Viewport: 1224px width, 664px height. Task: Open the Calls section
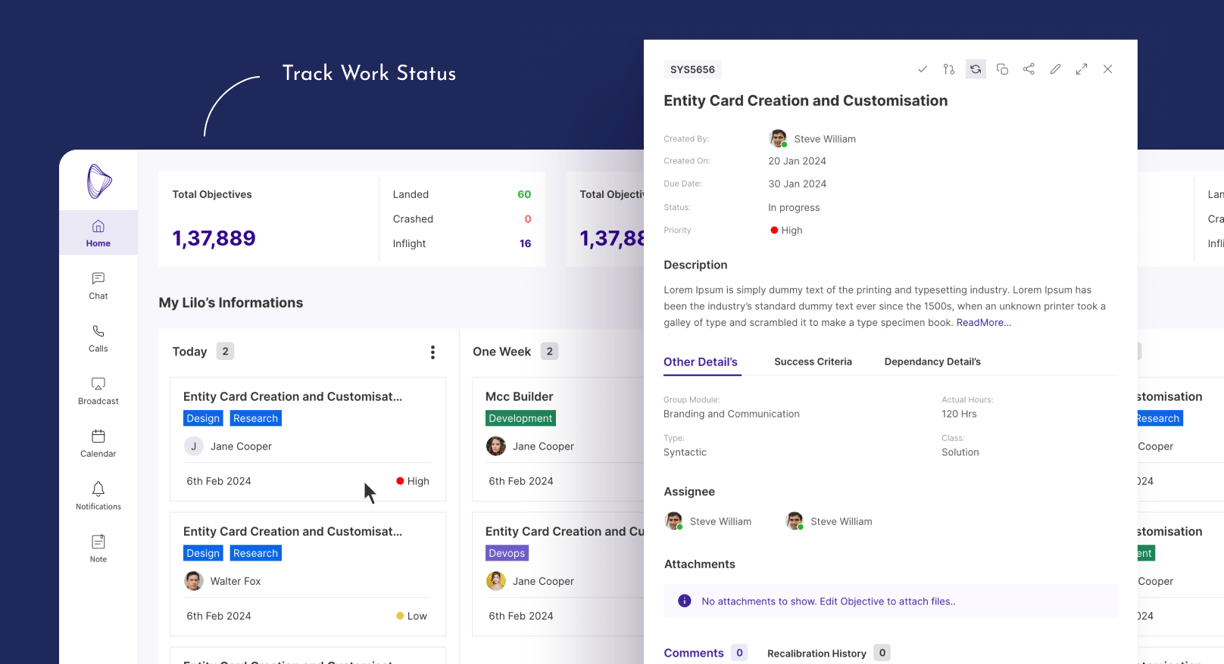pyautogui.click(x=98, y=338)
